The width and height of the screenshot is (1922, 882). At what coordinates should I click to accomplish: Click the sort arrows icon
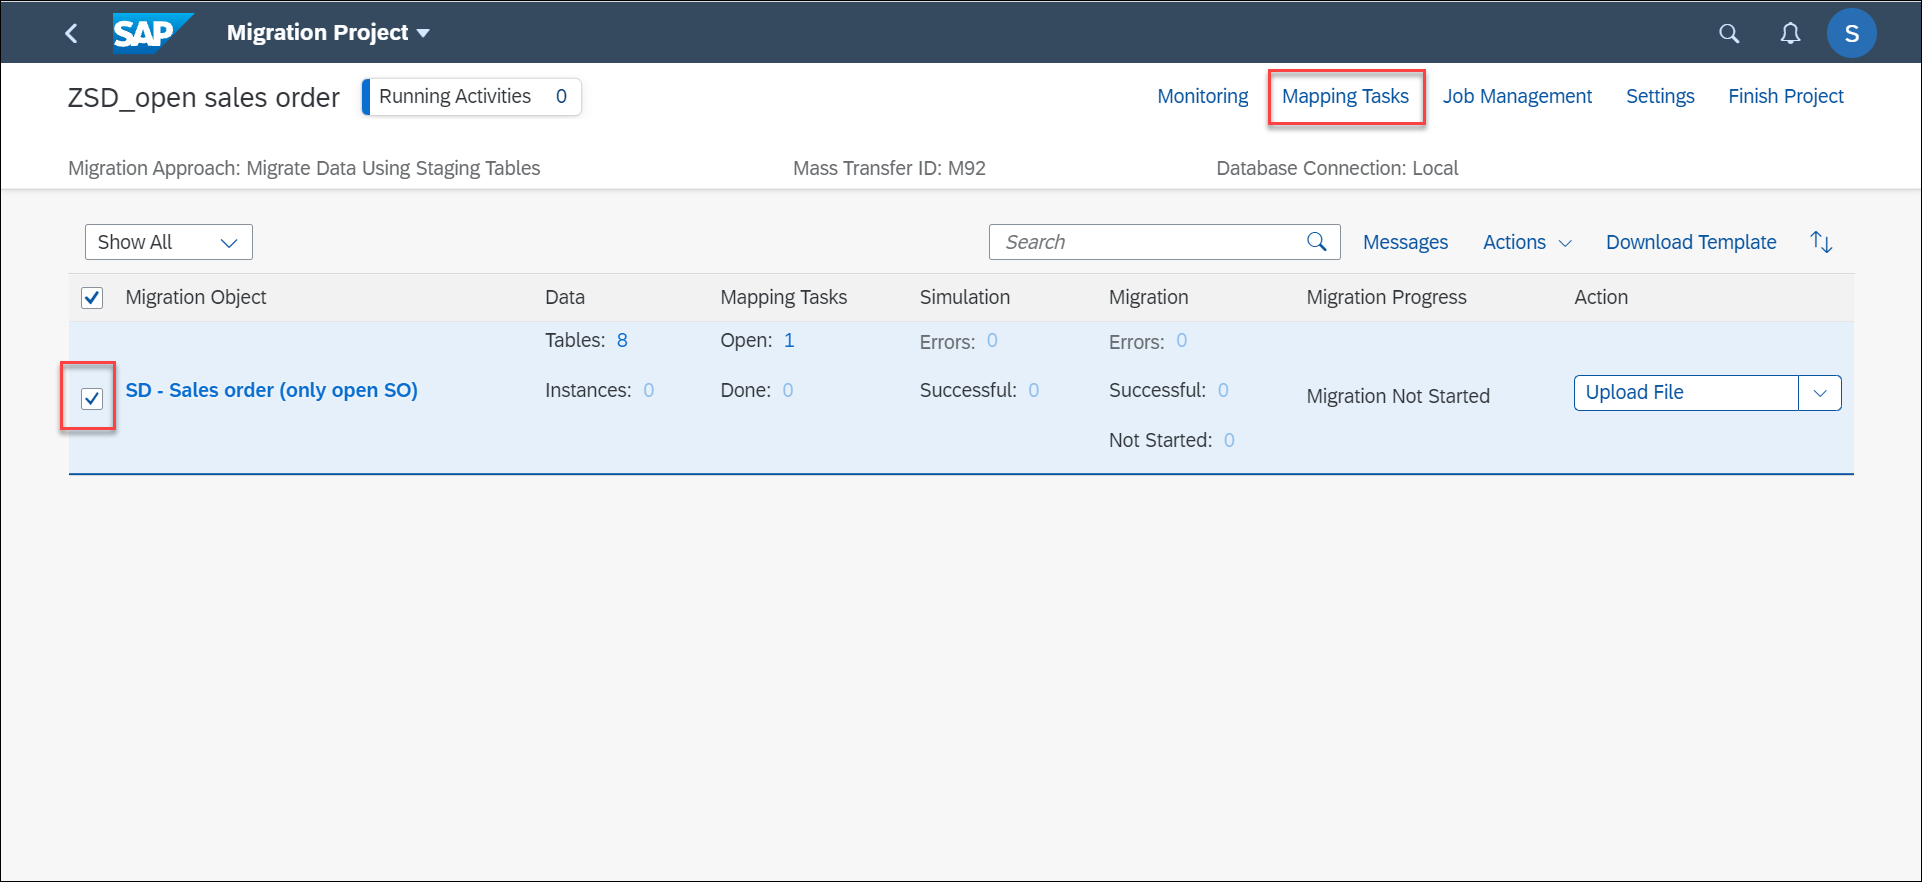point(1821,242)
